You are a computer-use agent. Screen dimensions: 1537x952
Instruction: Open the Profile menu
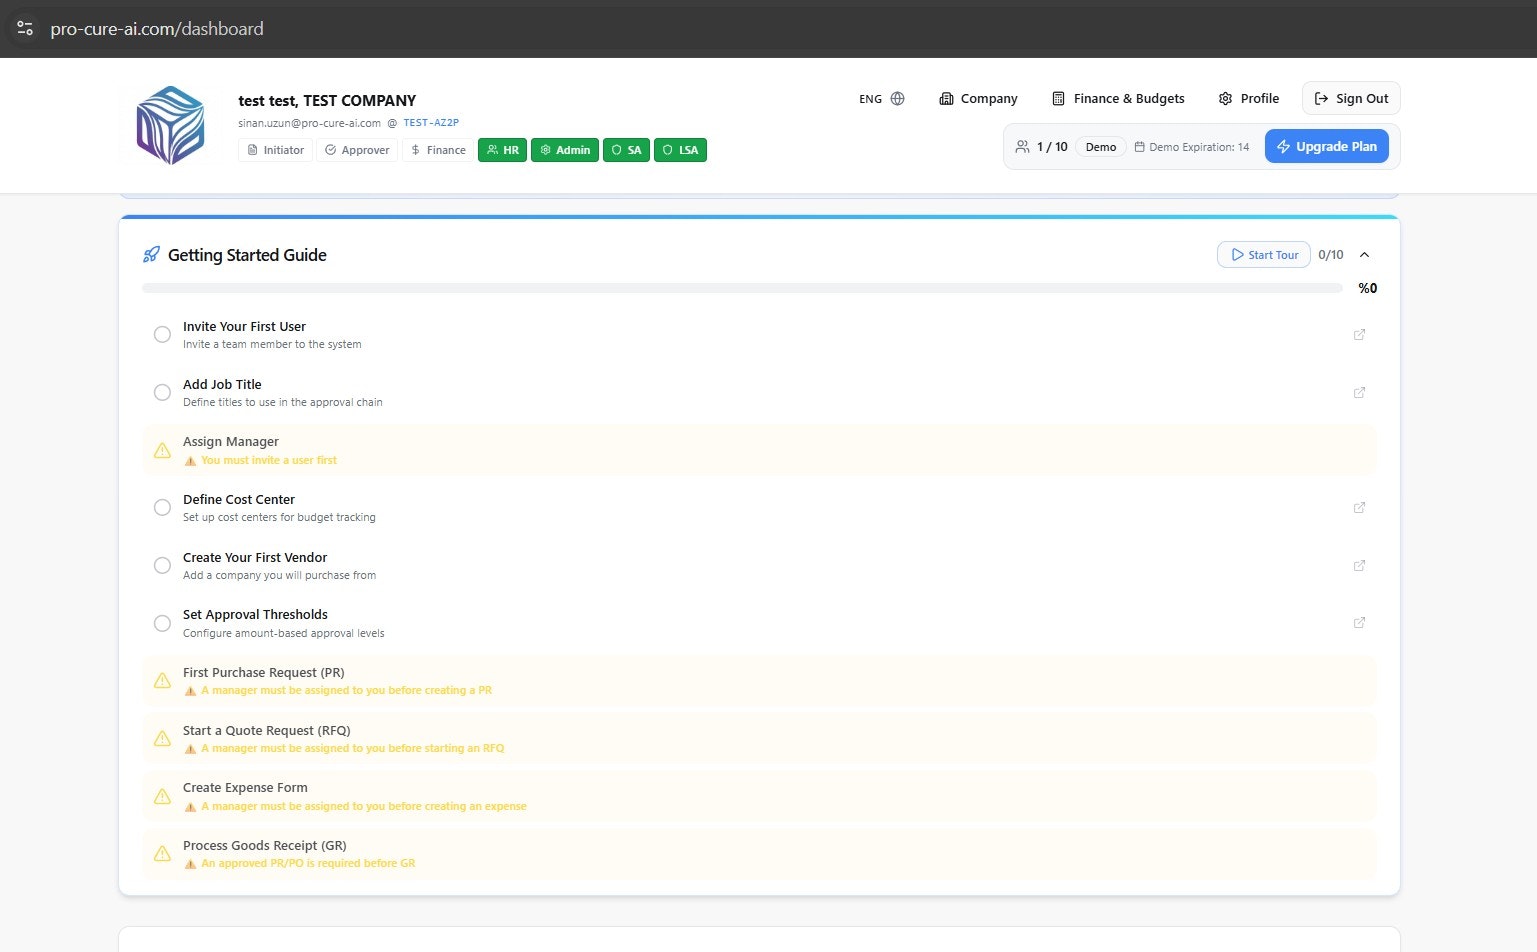click(1248, 99)
